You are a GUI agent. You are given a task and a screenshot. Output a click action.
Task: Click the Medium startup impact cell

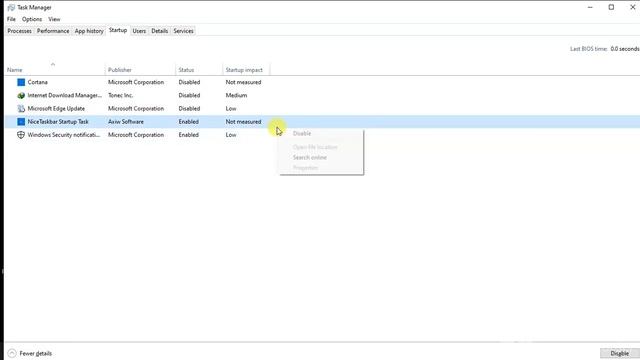(x=236, y=95)
